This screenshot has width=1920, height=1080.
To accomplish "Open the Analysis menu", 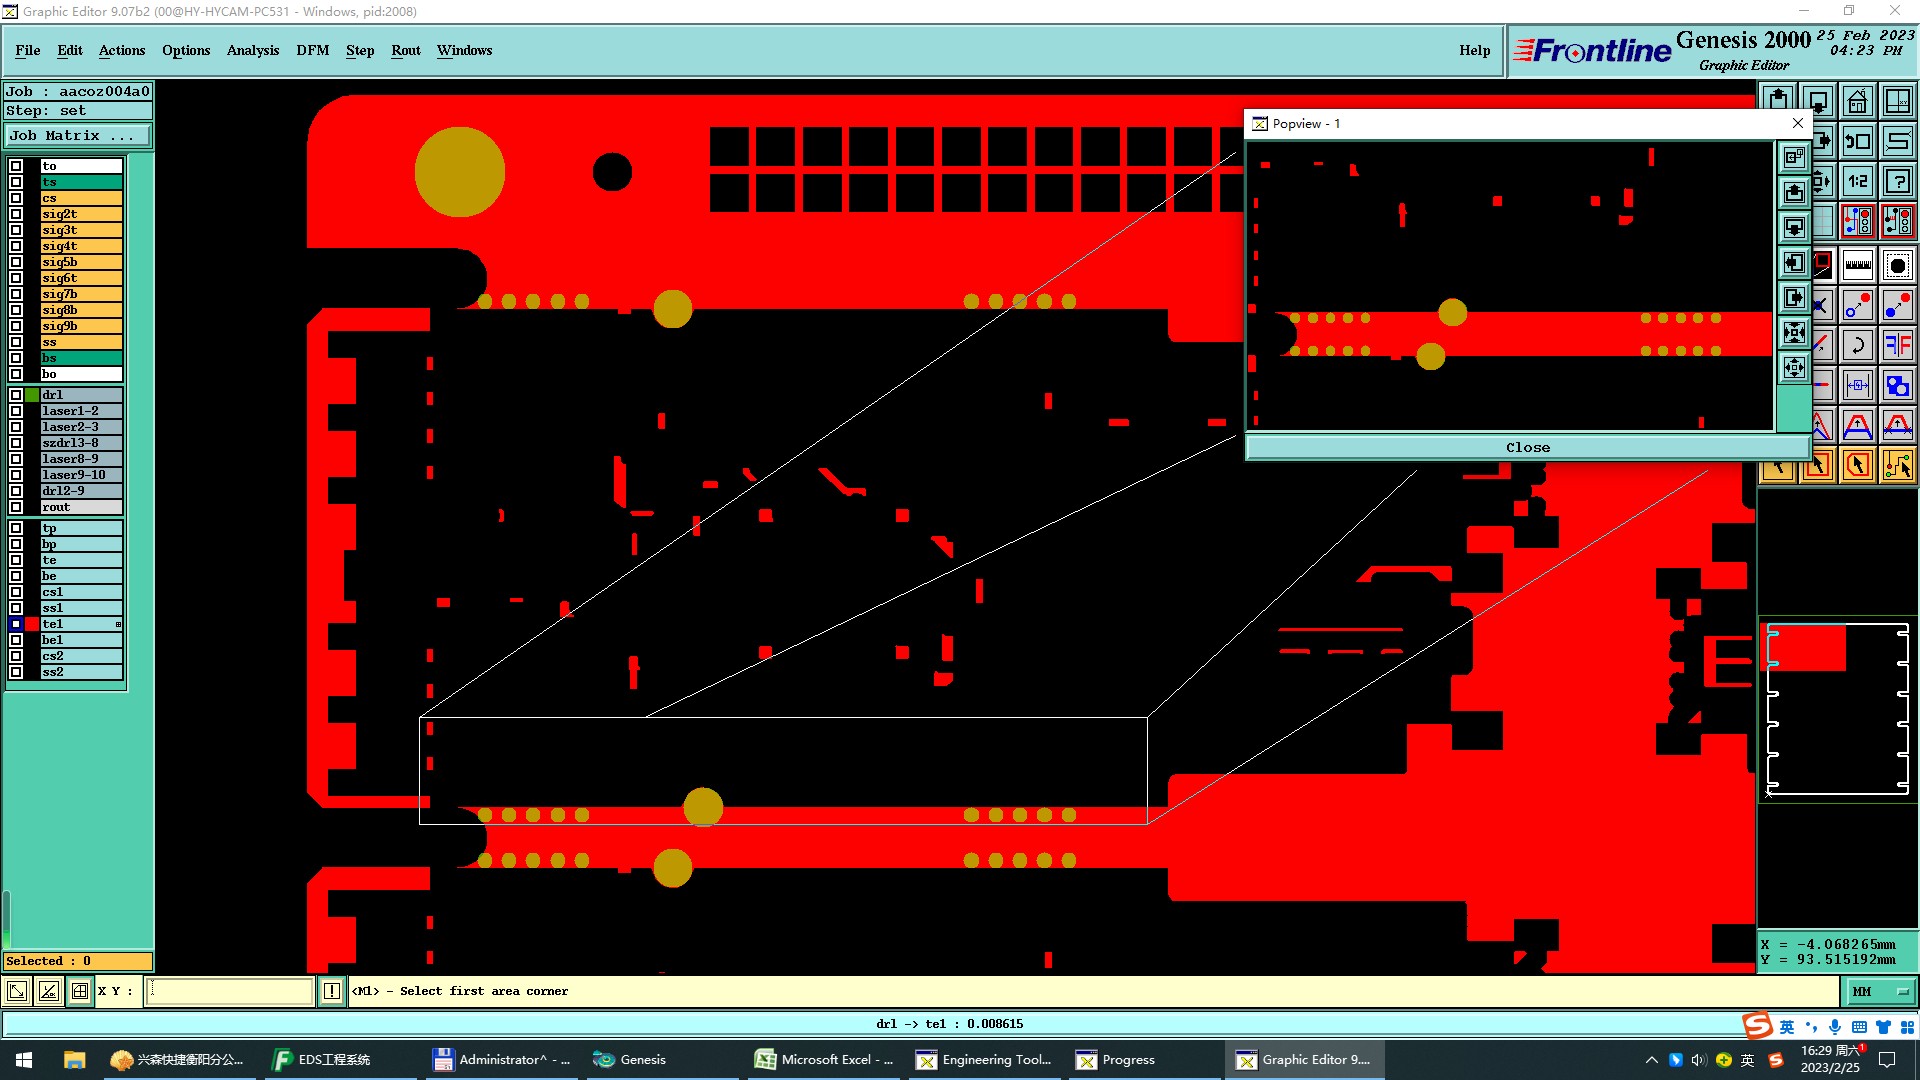I will coord(252,50).
